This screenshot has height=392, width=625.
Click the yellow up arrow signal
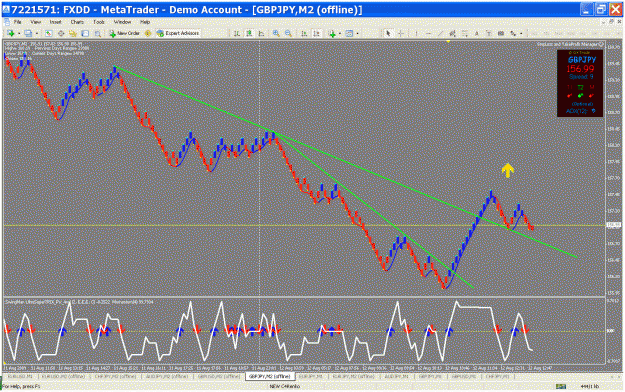(x=507, y=170)
